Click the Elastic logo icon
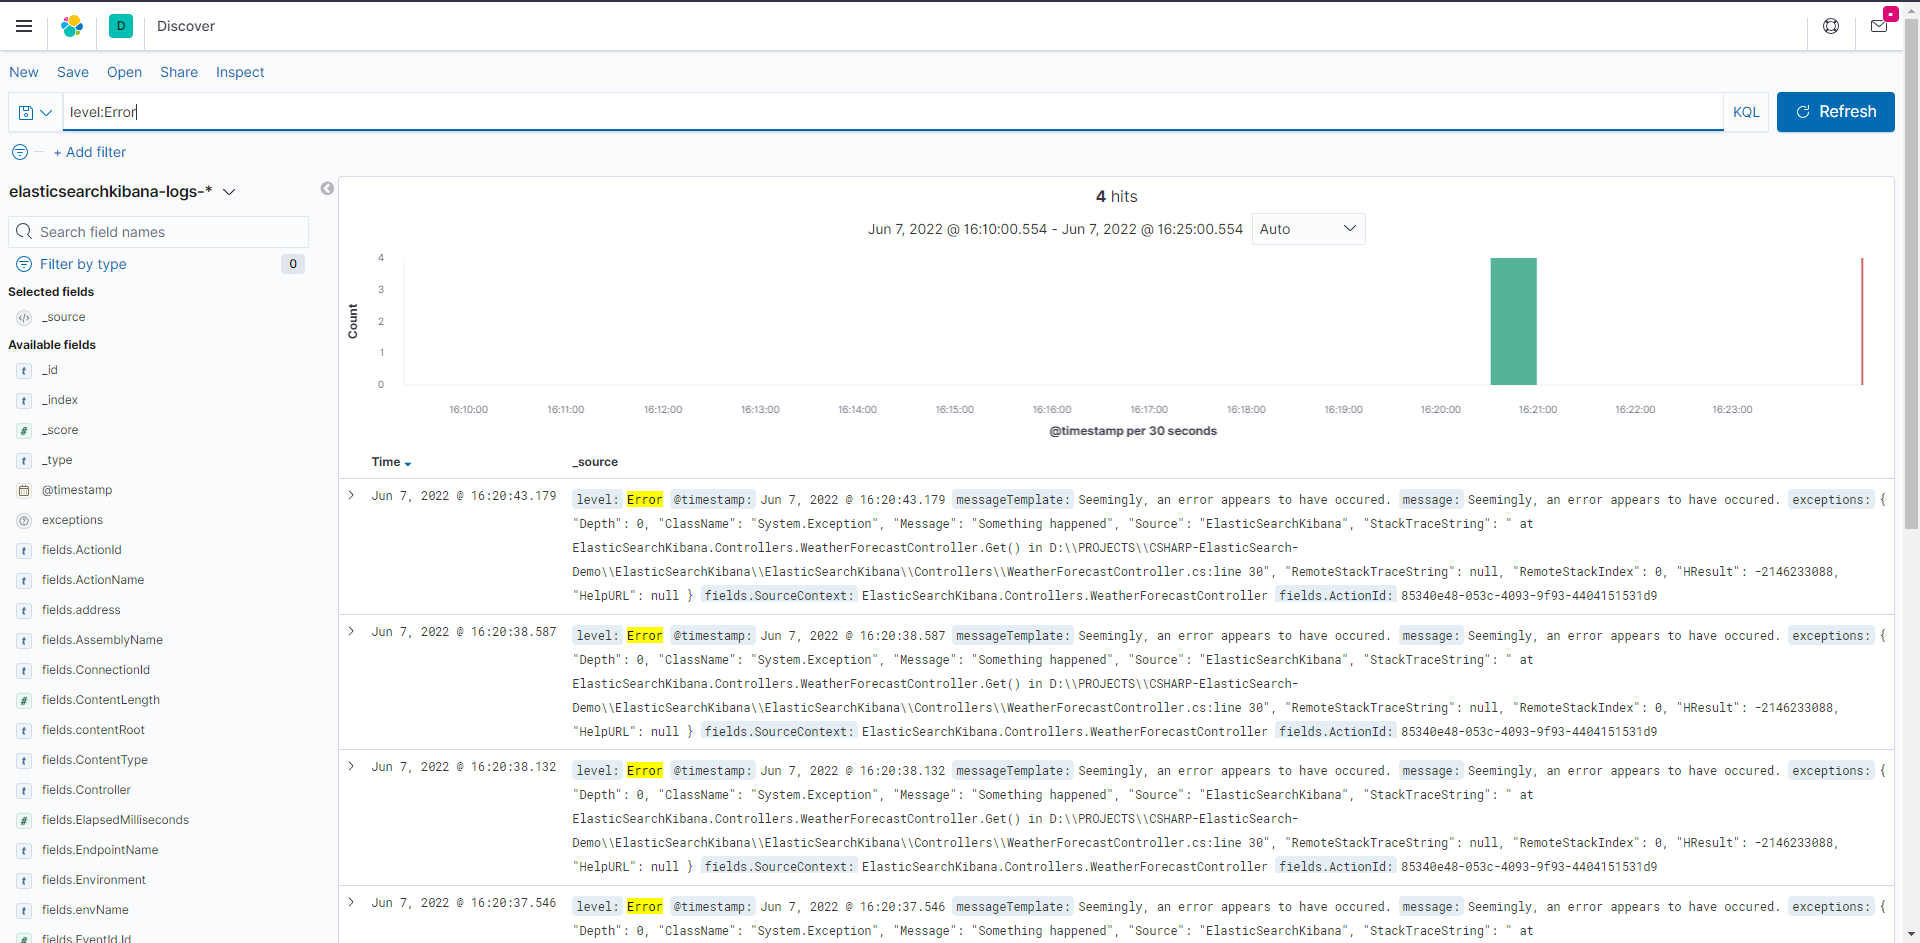Screen dimensions: 1920x943 (72, 26)
